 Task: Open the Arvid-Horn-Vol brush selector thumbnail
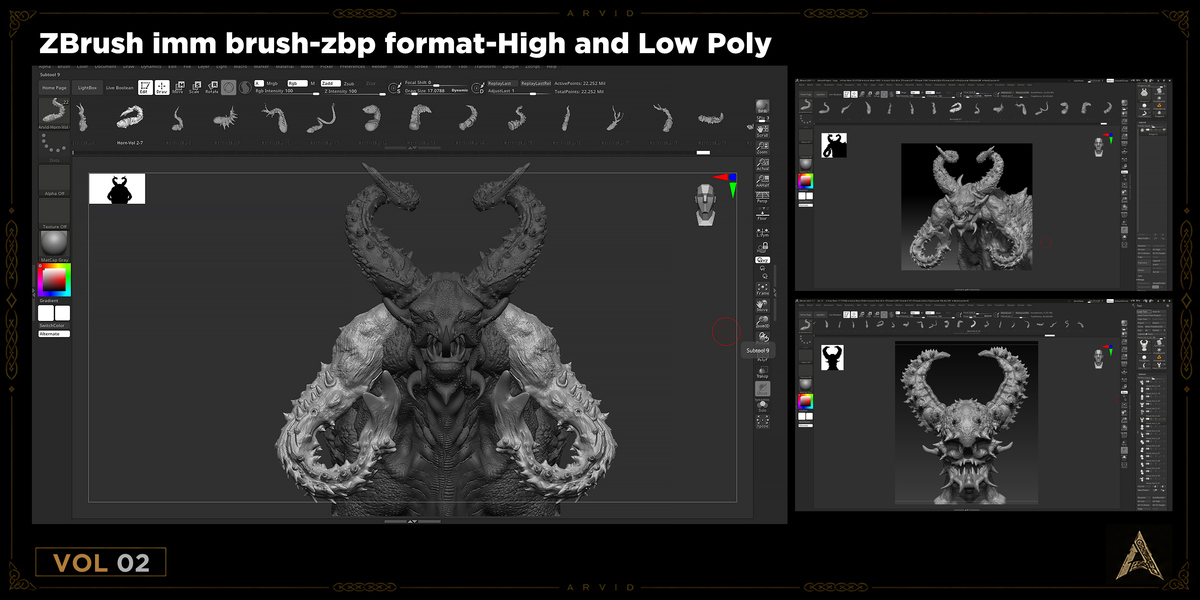[x=54, y=115]
